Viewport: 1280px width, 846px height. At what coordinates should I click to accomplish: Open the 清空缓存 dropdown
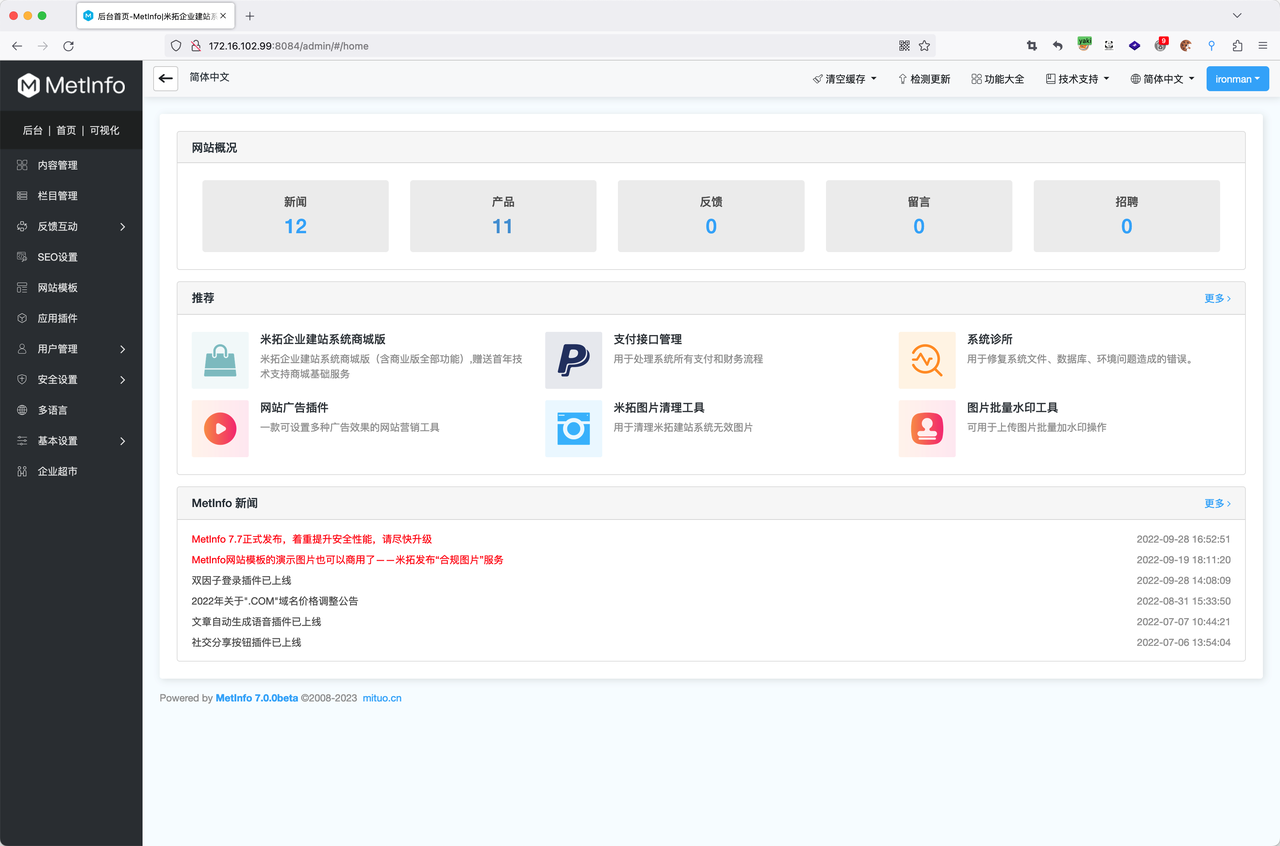[x=845, y=79]
